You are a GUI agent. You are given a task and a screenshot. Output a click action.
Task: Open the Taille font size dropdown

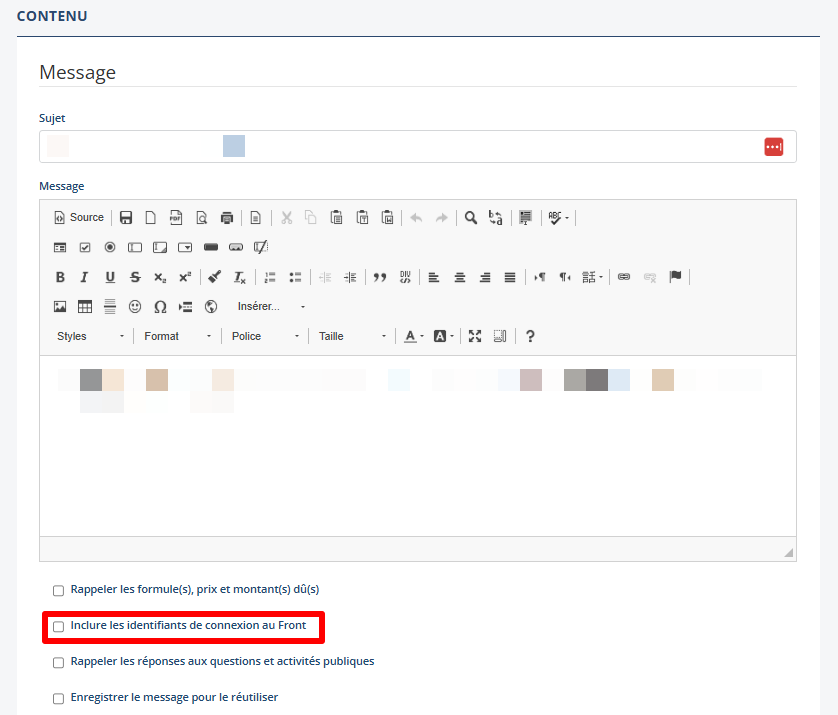[x=352, y=336]
